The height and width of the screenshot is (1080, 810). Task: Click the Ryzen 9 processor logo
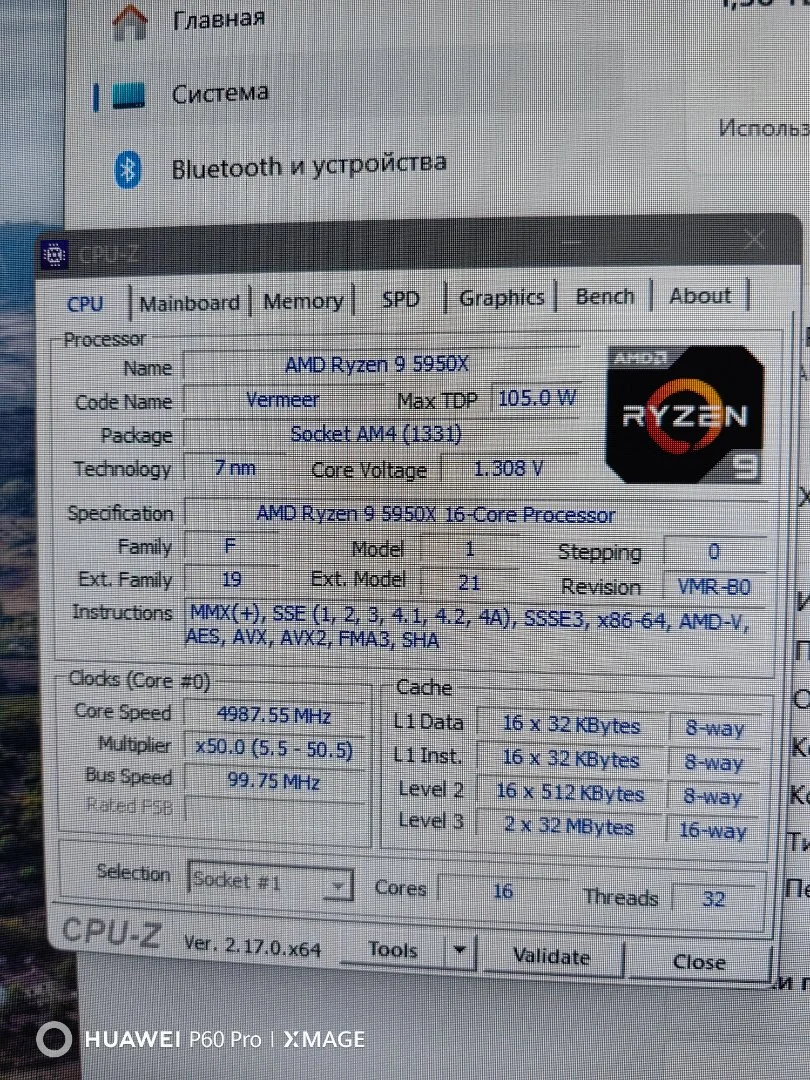pyautogui.click(x=685, y=414)
